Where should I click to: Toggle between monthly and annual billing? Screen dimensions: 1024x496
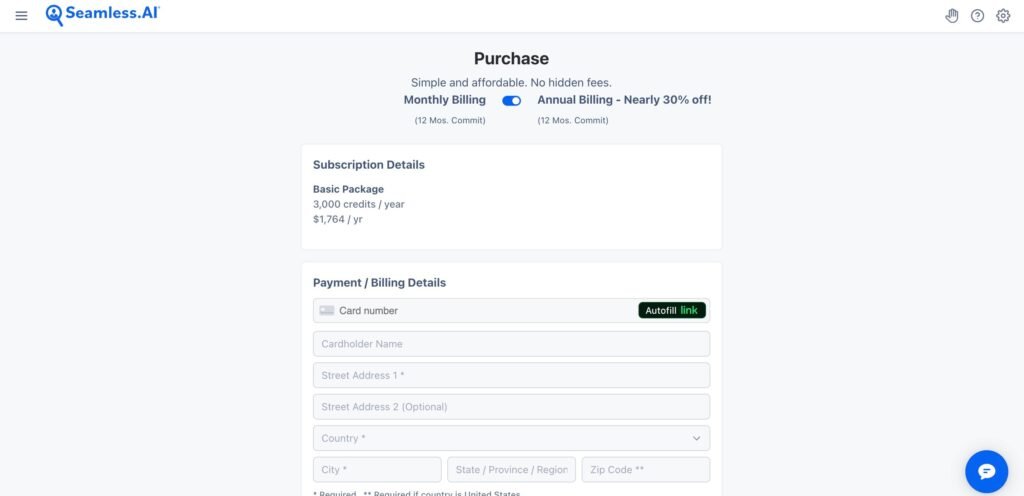[512, 101]
